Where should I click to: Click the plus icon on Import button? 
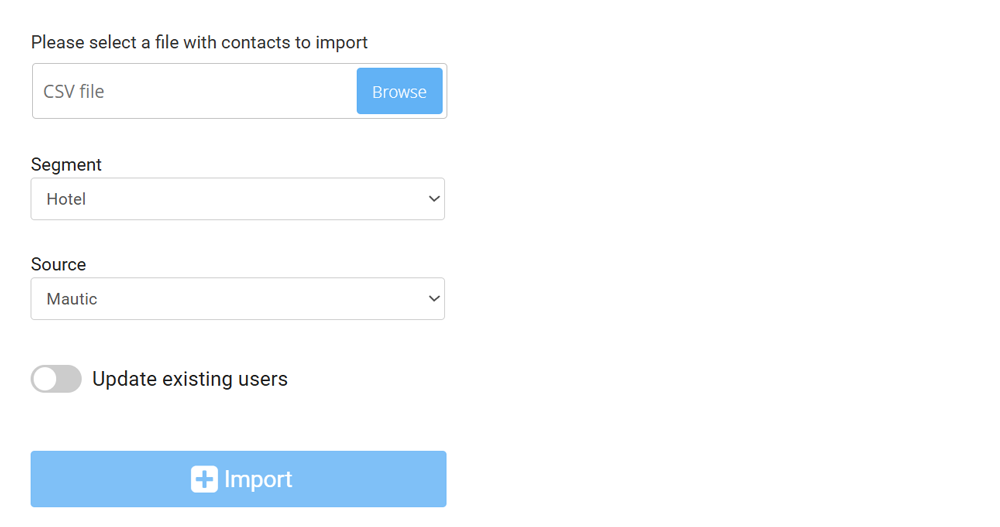click(x=204, y=479)
